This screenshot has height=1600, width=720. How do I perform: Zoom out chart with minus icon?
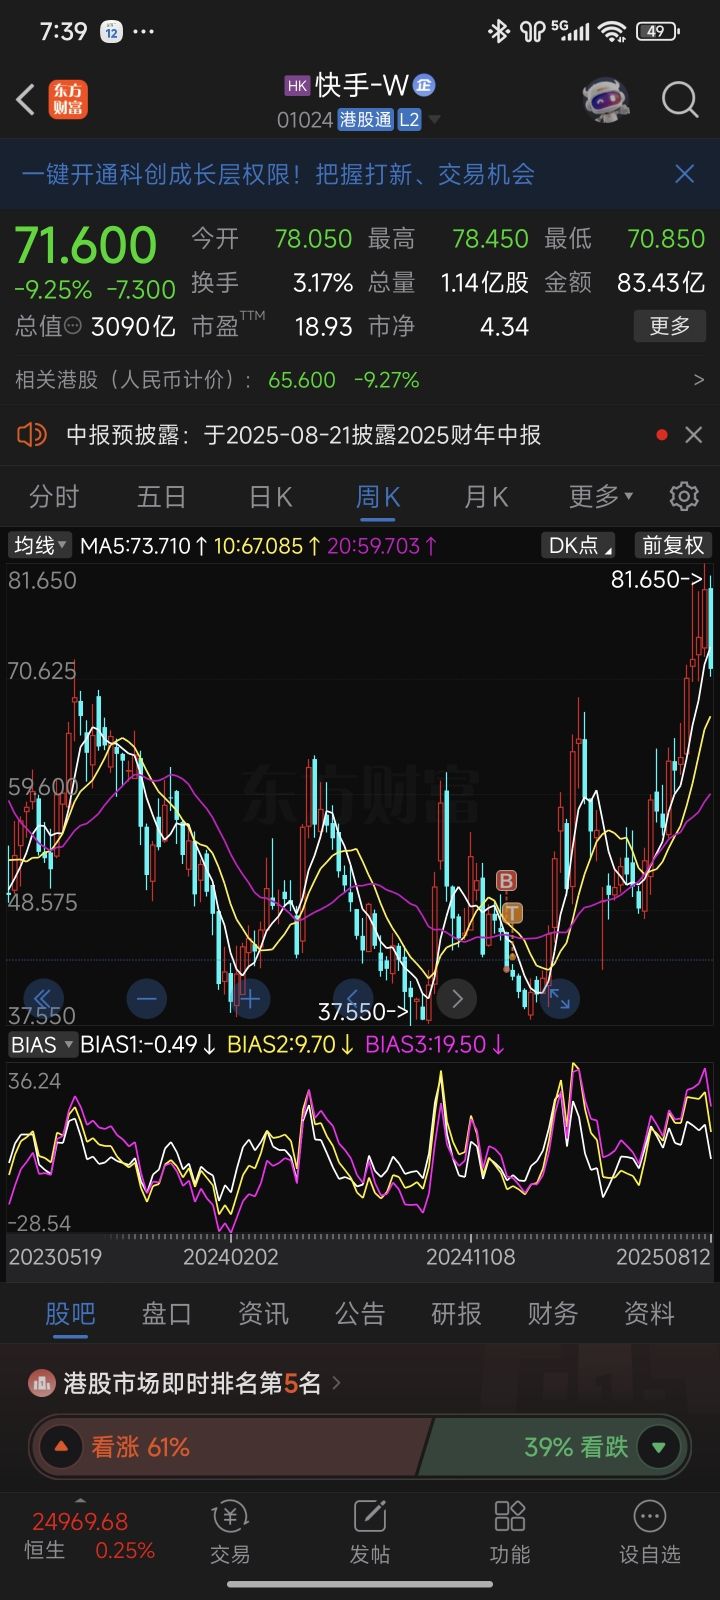[x=147, y=998]
